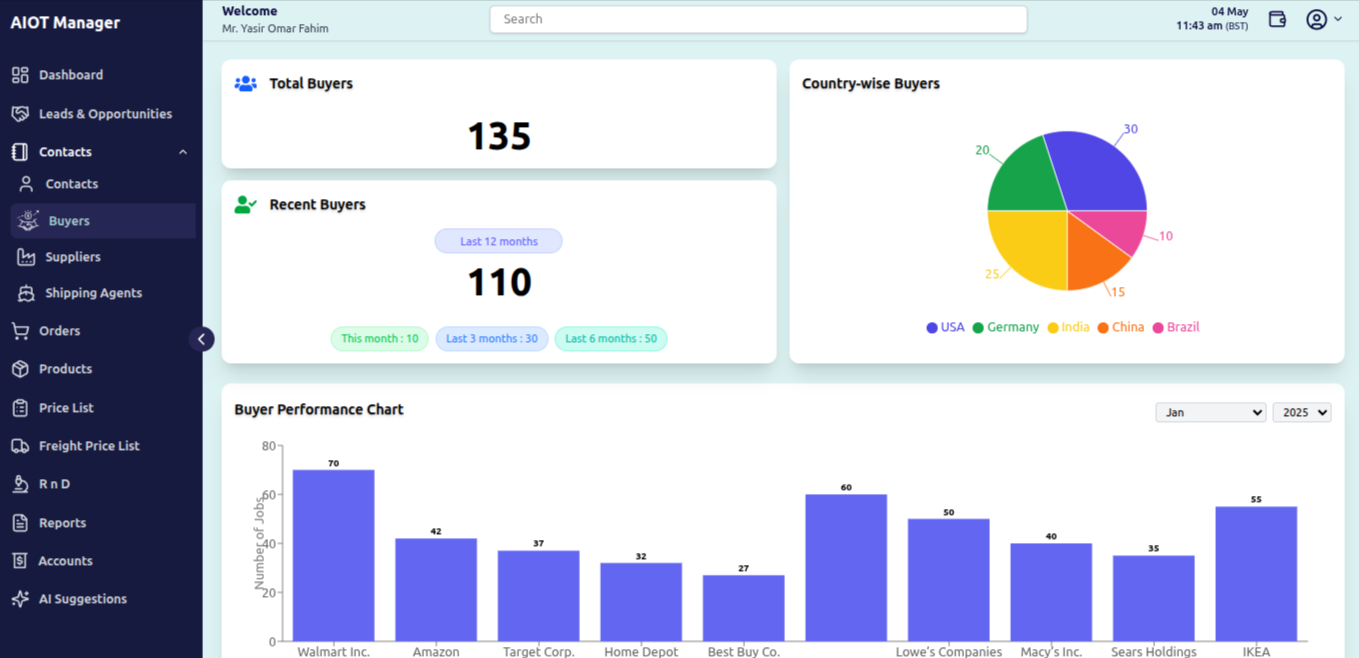The height and width of the screenshot is (658, 1359).
Task: Toggle Germany in pie chart legend
Action: click(1006, 327)
